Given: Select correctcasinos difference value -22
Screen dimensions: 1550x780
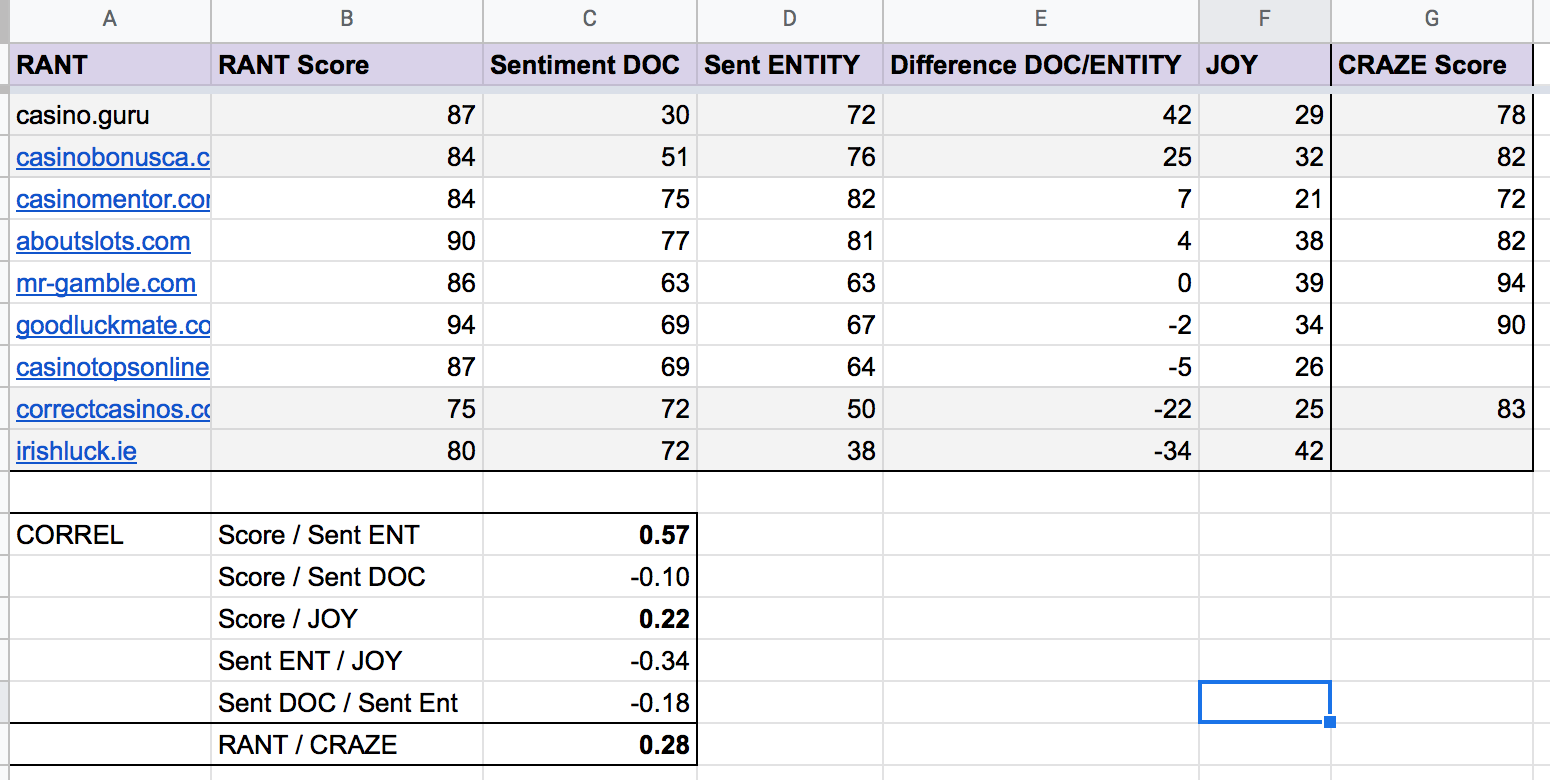Looking at the screenshot, I should [1041, 409].
